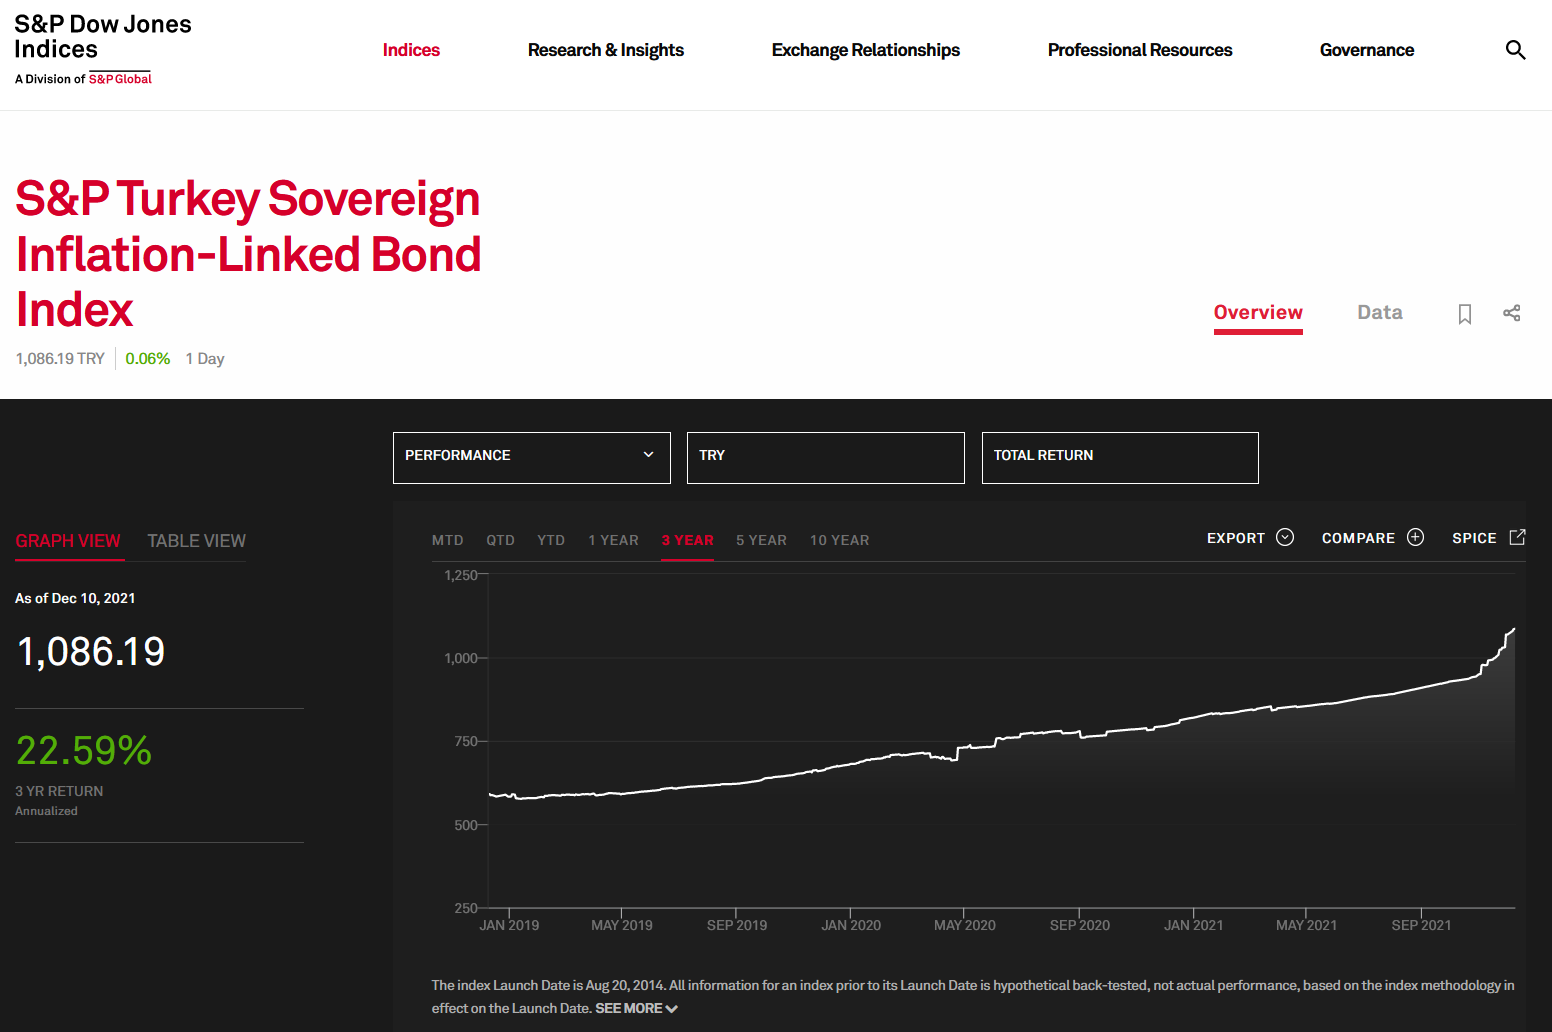Click the share icon beside the bookmark

[x=1512, y=313]
